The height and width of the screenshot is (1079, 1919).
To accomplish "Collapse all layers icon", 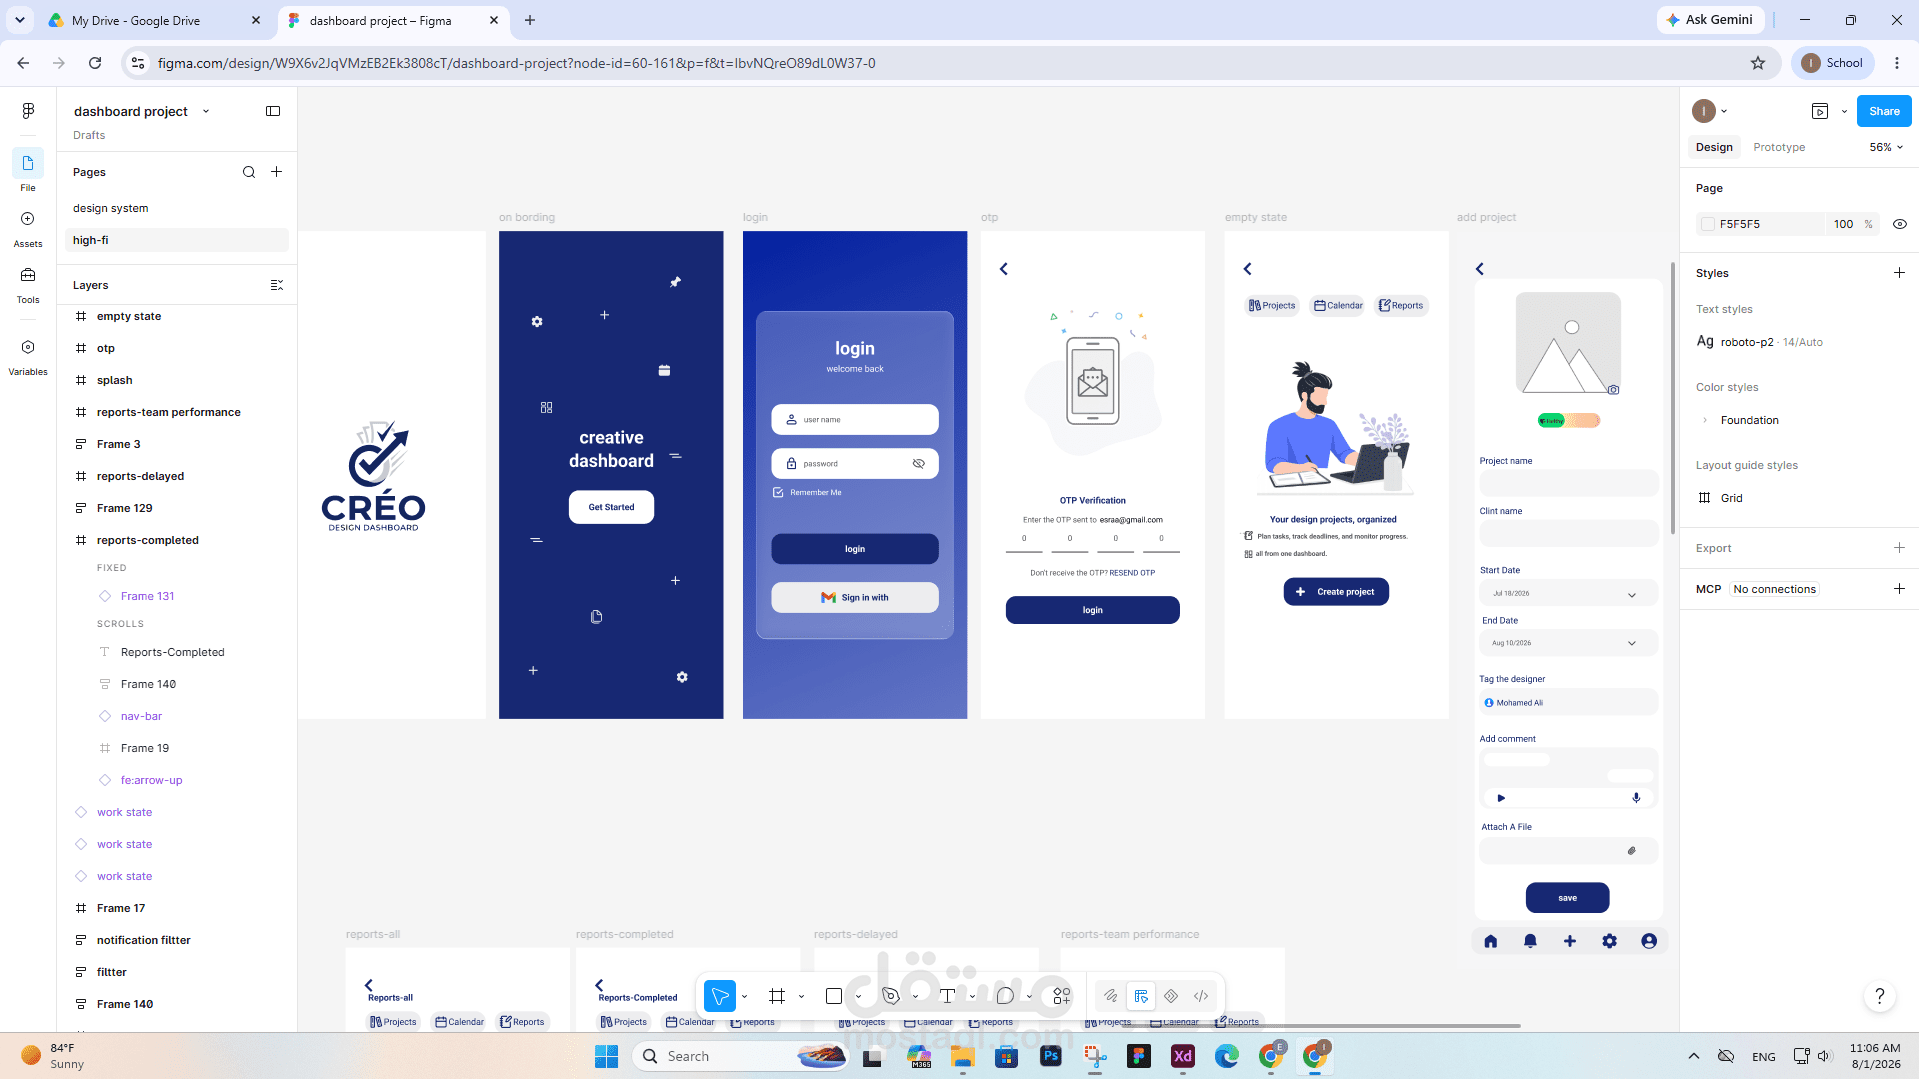I will (x=277, y=285).
